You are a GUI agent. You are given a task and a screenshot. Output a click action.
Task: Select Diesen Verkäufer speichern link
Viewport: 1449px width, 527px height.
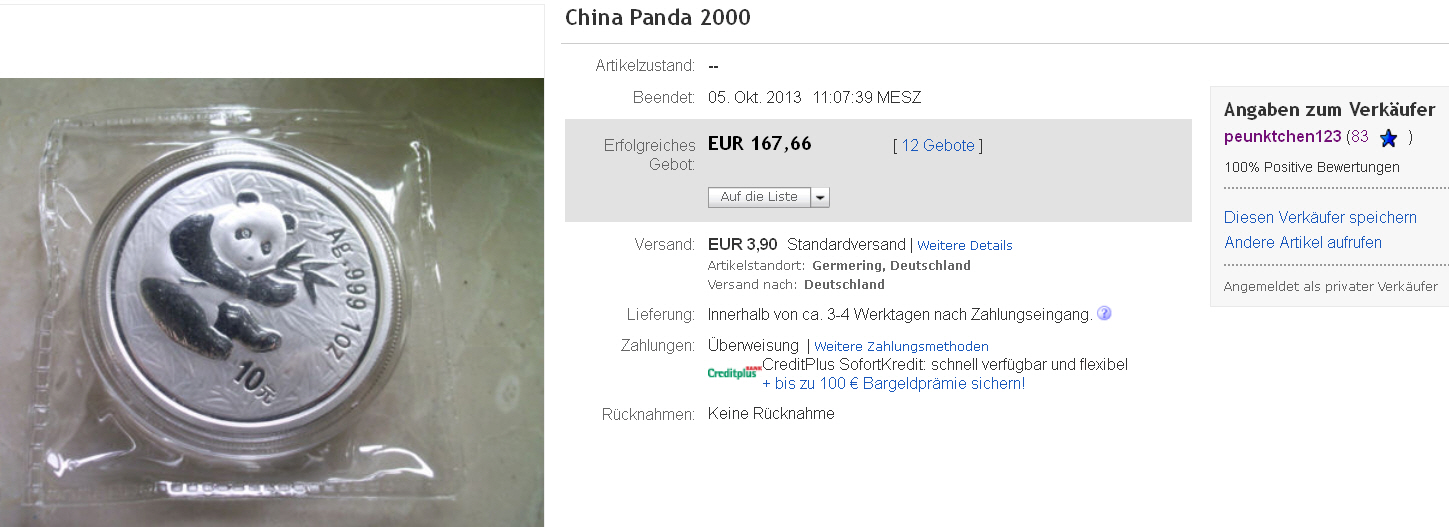point(1320,217)
